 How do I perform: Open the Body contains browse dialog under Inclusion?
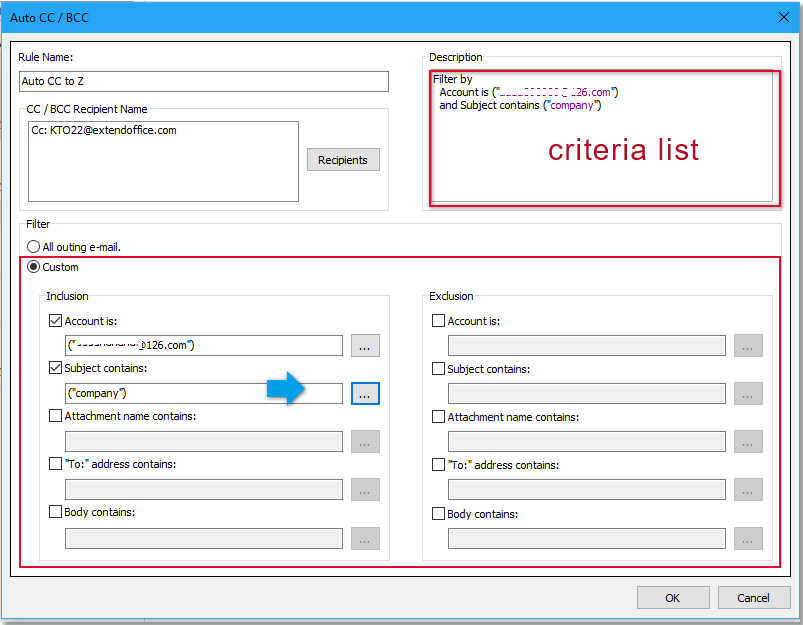click(365, 538)
